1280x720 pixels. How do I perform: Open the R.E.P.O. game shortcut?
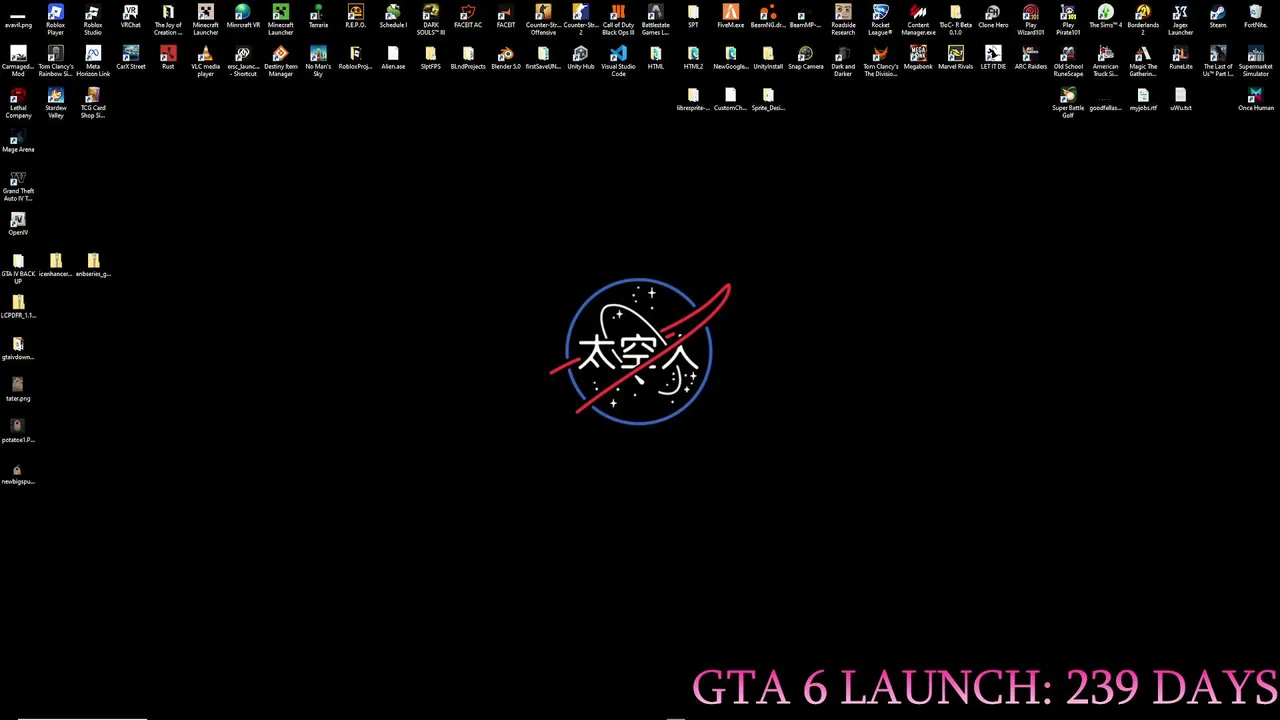(x=355, y=17)
